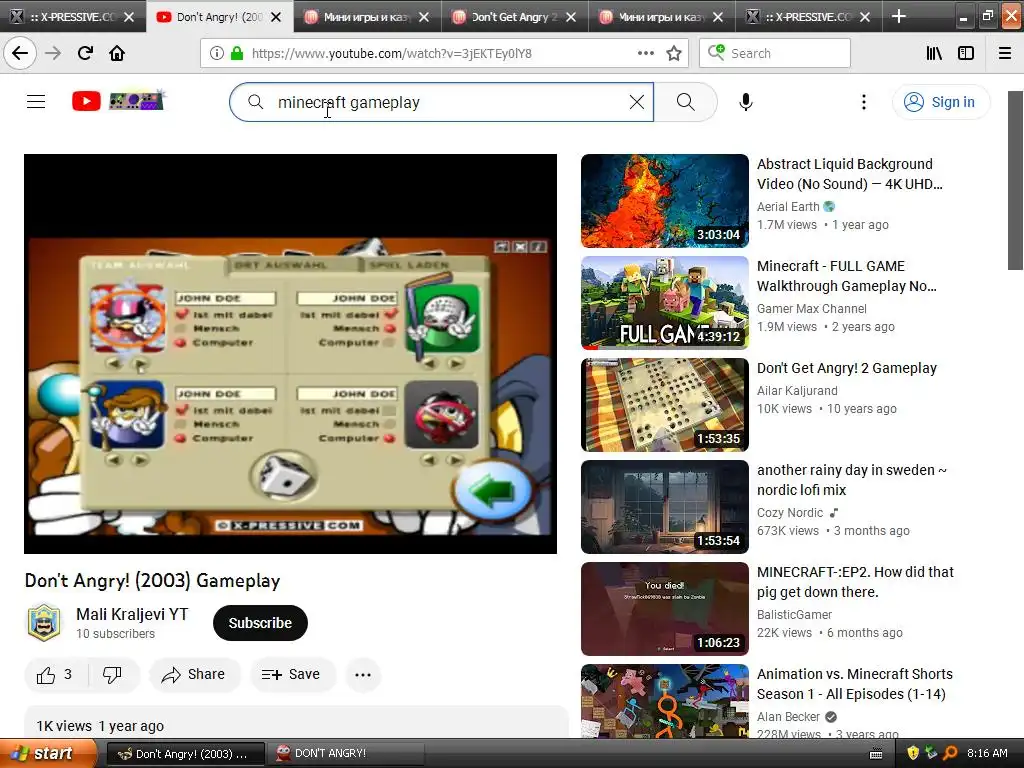
Task: Open Abstract Liquid Background video thumbnail
Action: coord(665,200)
